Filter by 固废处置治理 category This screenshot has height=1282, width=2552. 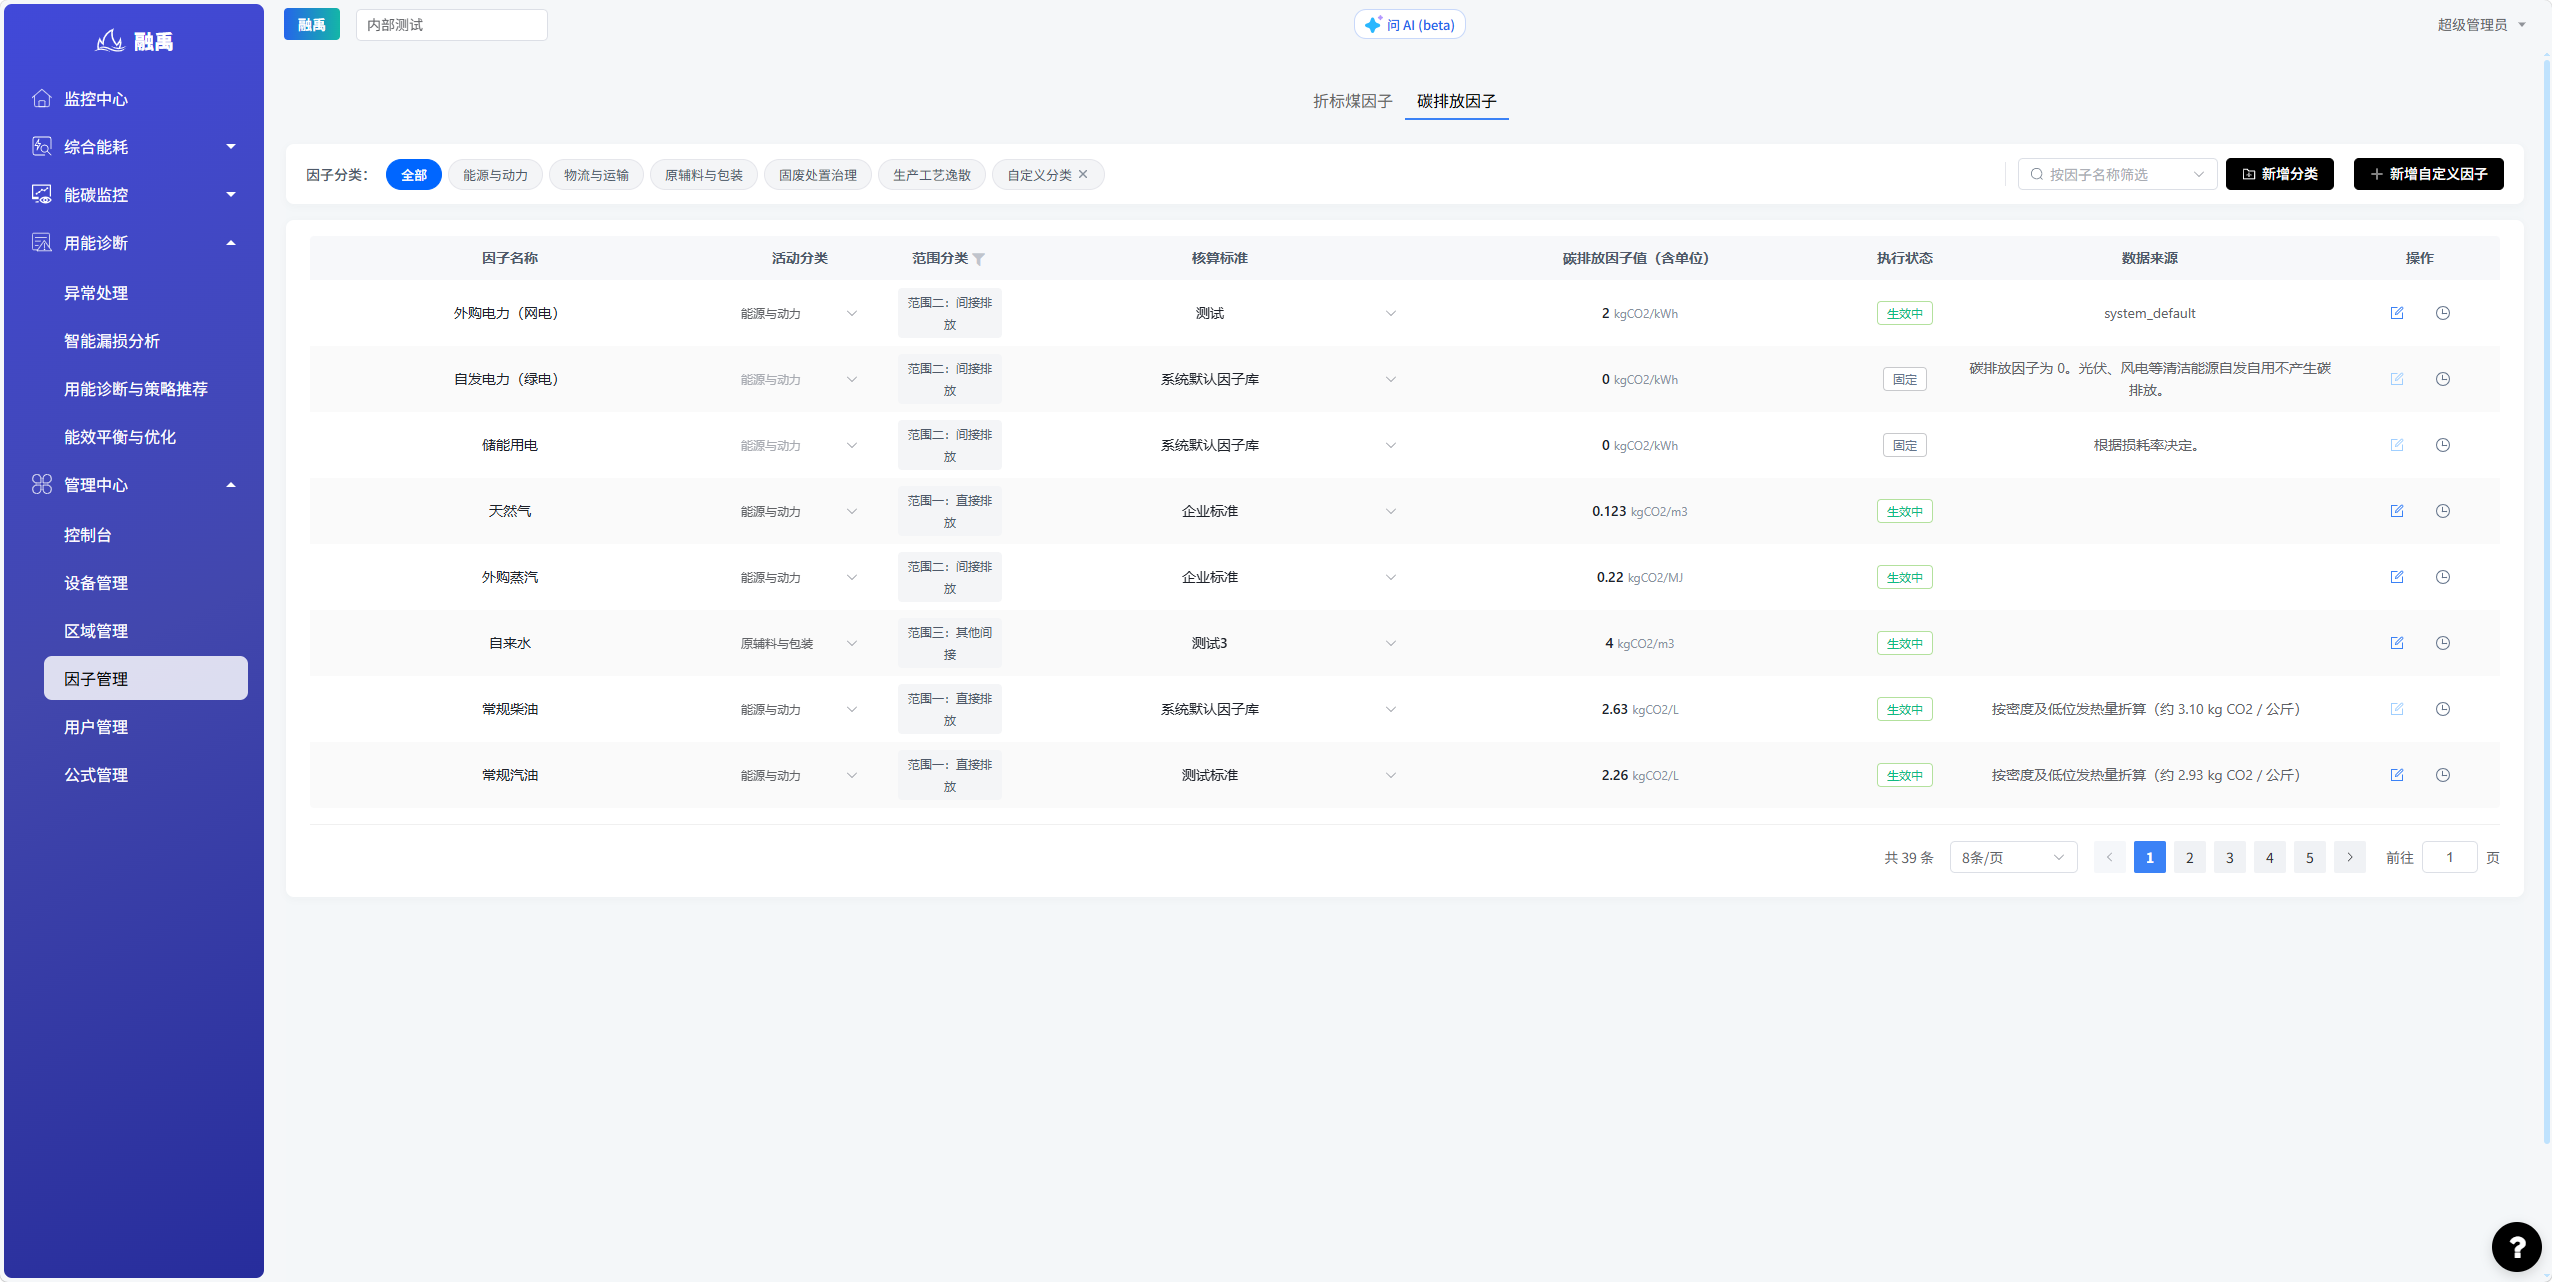click(818, 174)
